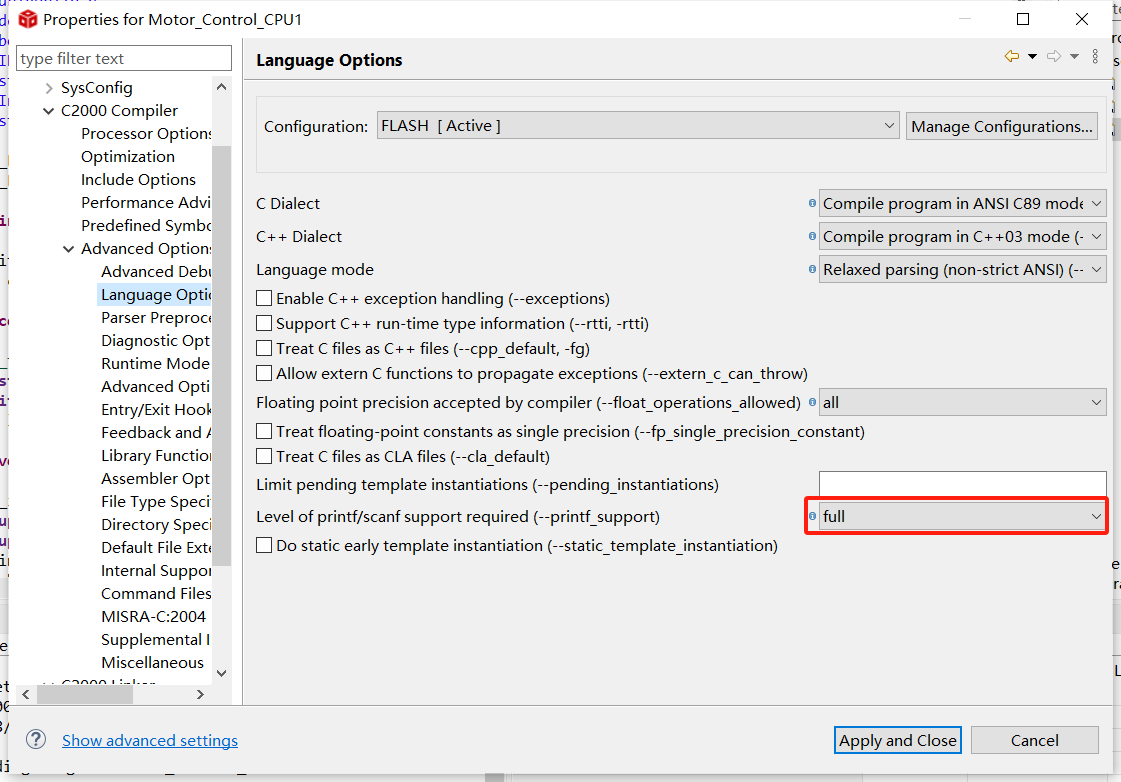Viewport: 1121px width, 782px height.
Task: Expand the SysConfig tree node
Action: 49,88
